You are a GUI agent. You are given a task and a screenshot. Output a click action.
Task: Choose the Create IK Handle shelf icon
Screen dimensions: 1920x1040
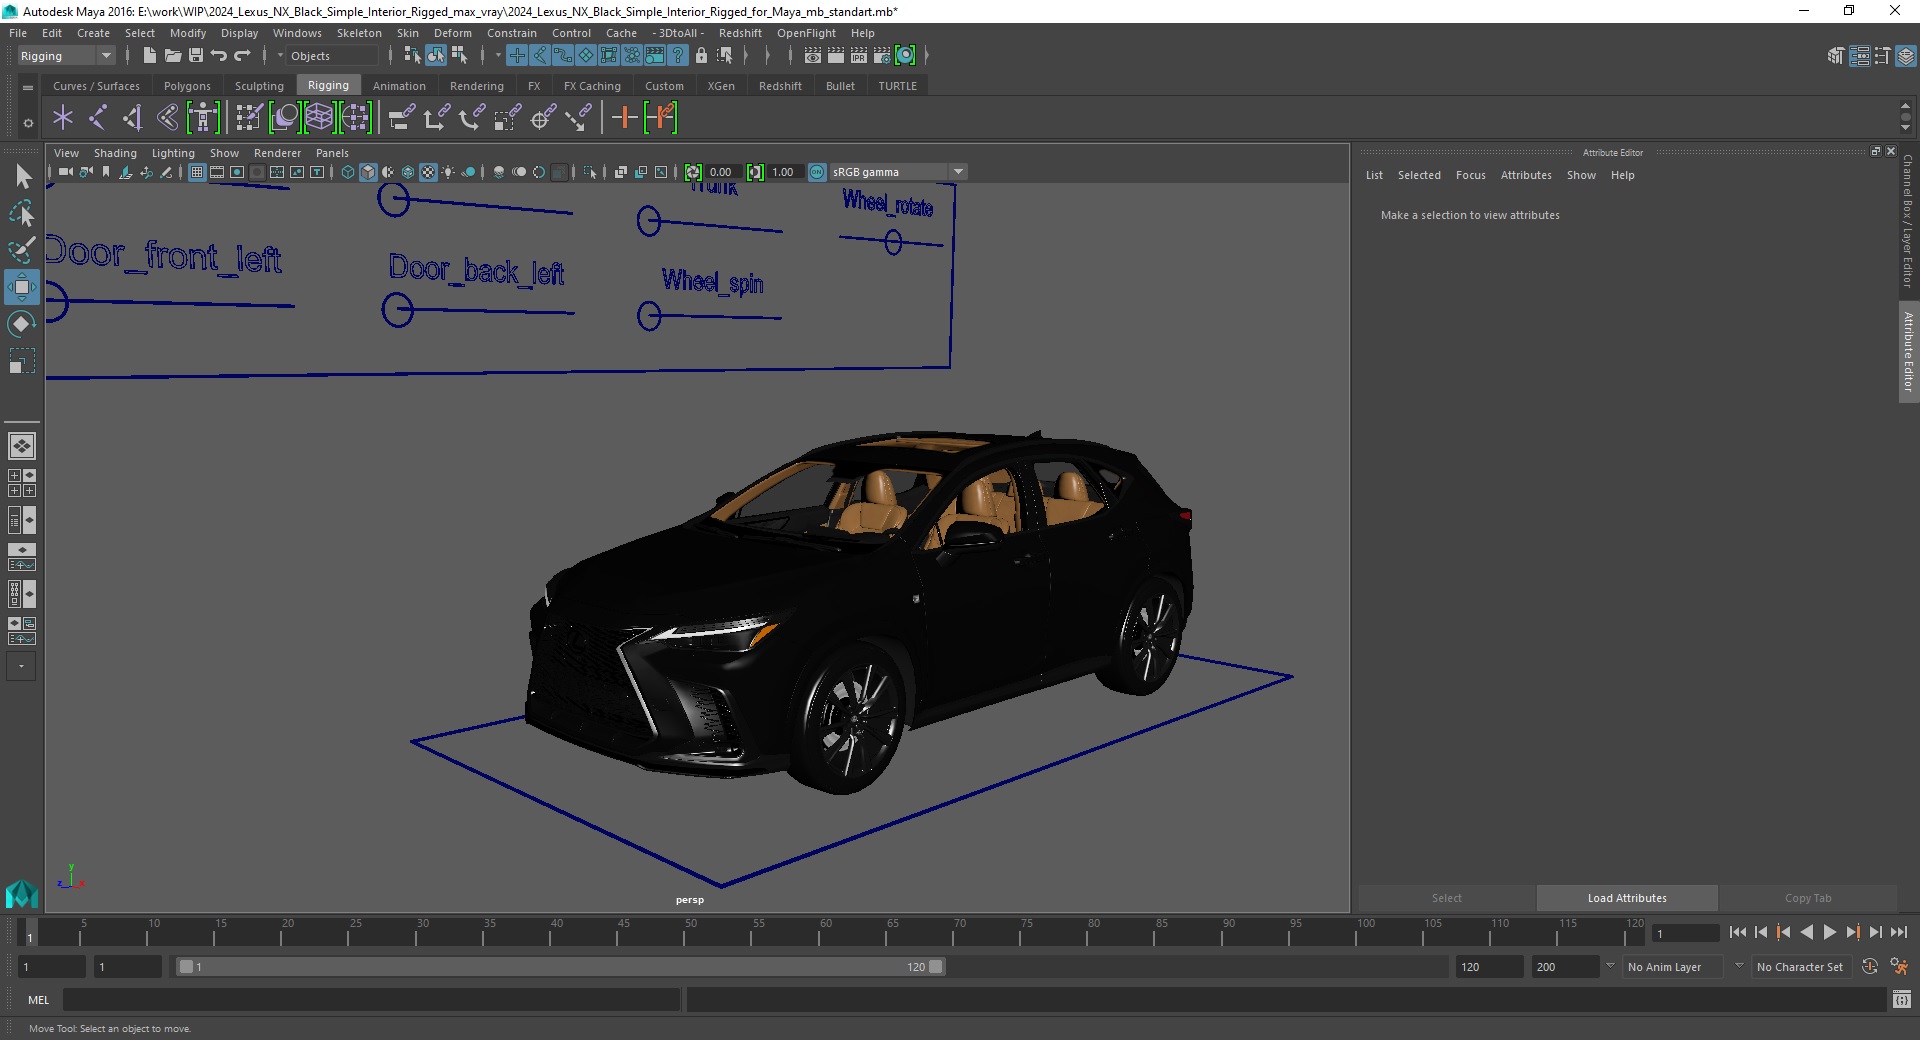tap(133, 118)
